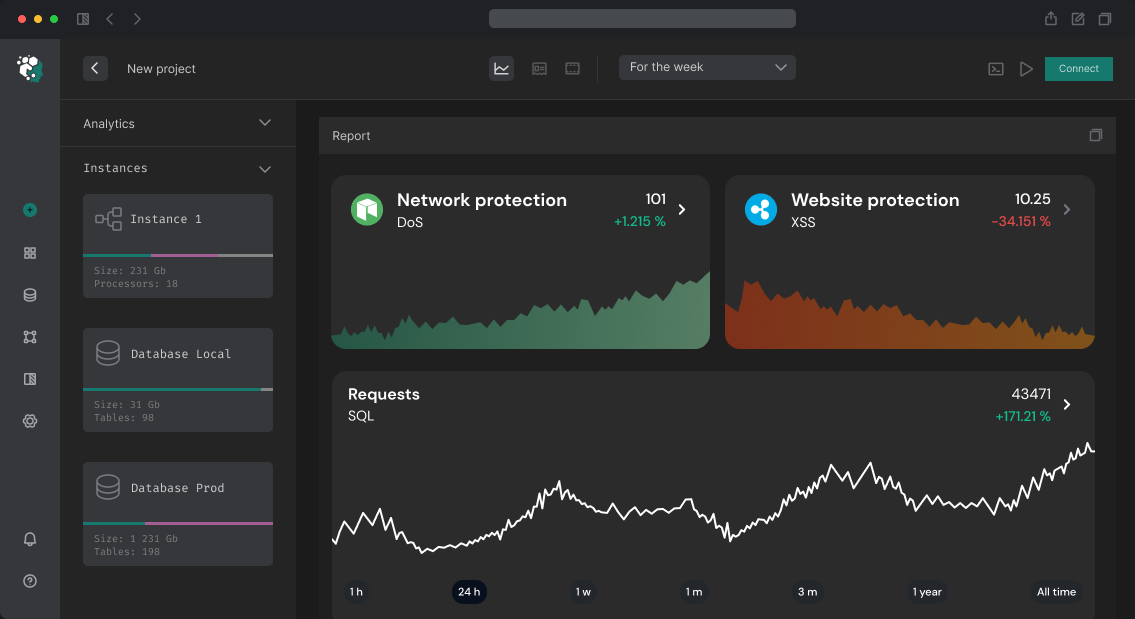The image size is (1135, 619).
Task: Click the notification bell in the sidebar
Action: (x=30, y=539)
